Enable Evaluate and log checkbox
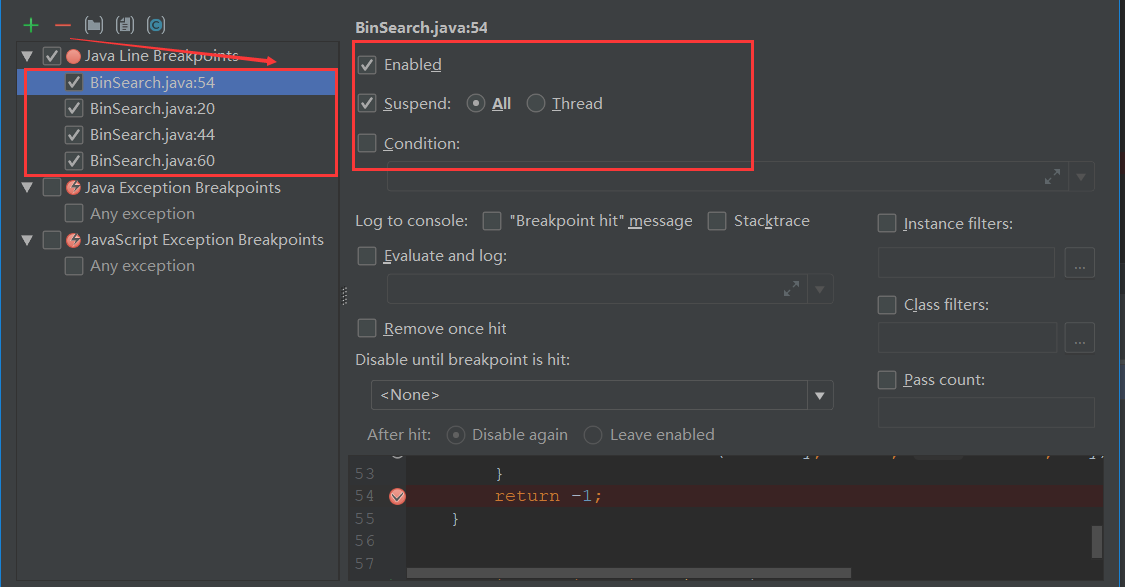1125x587 pixels. point(367,256)
